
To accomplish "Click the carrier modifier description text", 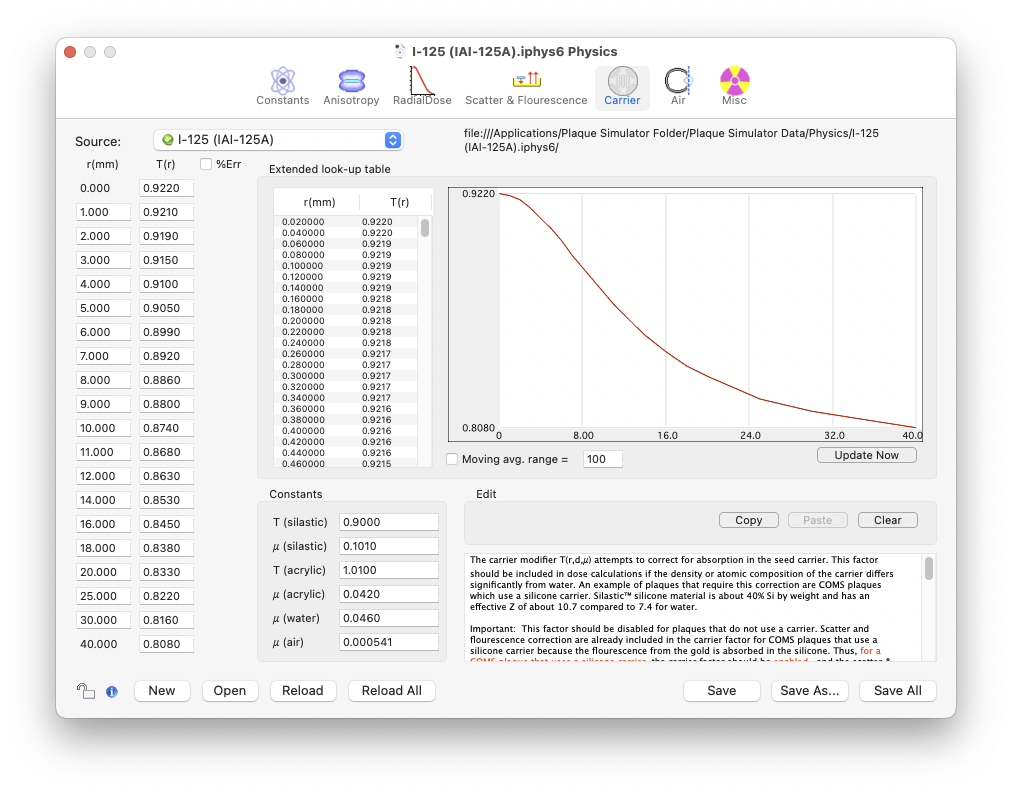I will [694, 607].
